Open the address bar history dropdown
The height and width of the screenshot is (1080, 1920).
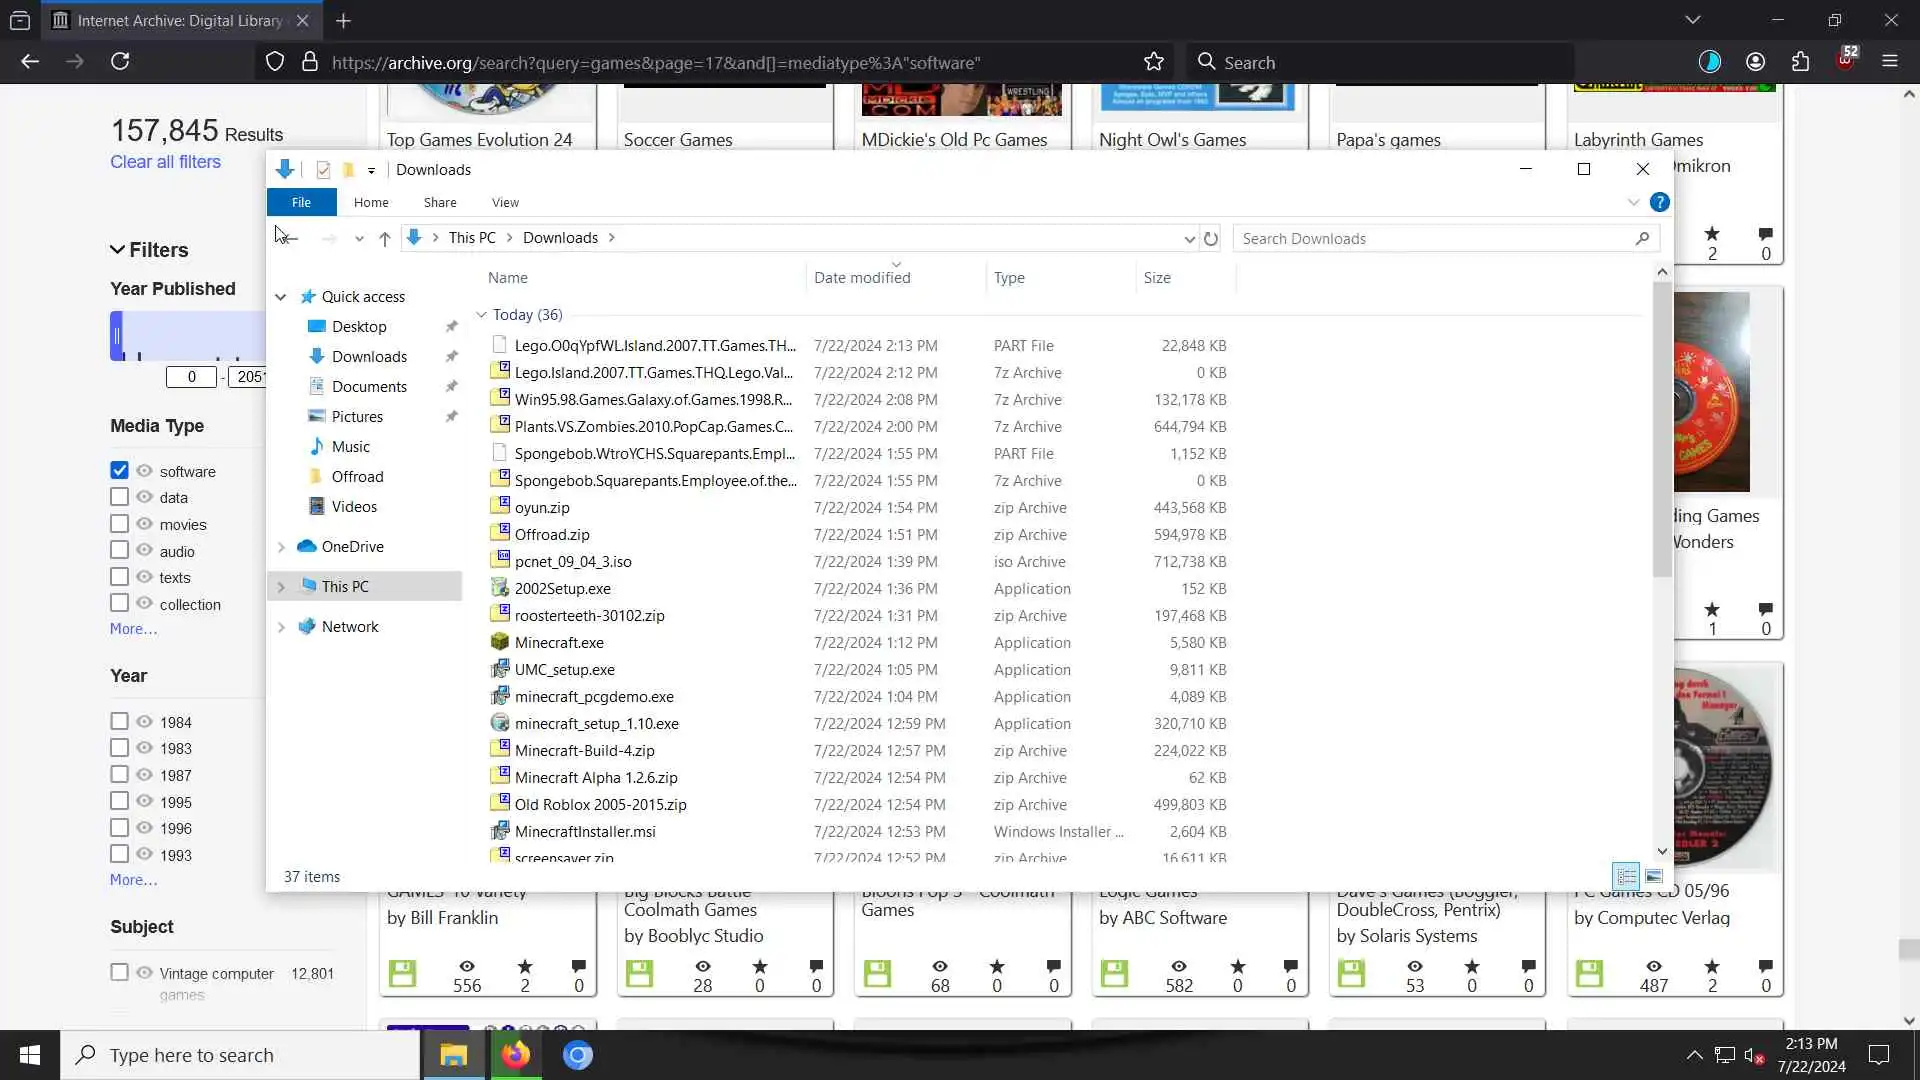pos(1189,239)
